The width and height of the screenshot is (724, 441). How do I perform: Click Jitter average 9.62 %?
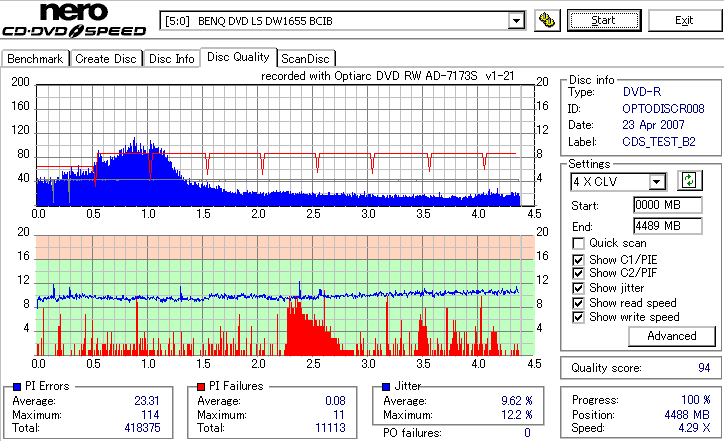(517, 401)
